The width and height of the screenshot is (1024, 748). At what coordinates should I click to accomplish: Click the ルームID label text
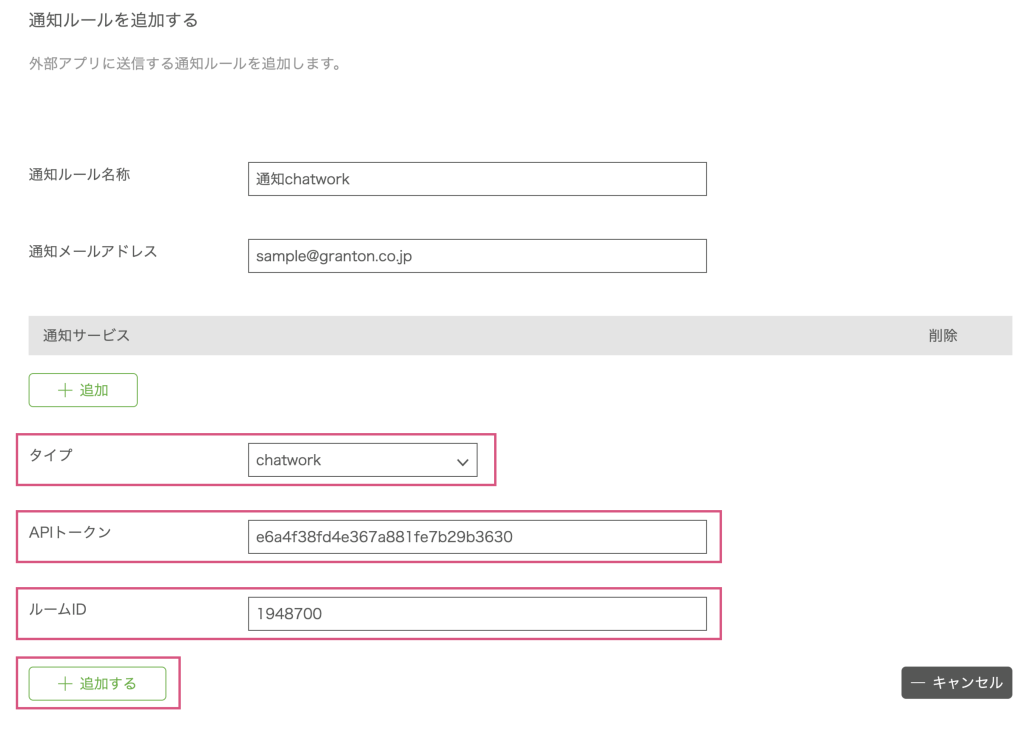coord(57,609)
